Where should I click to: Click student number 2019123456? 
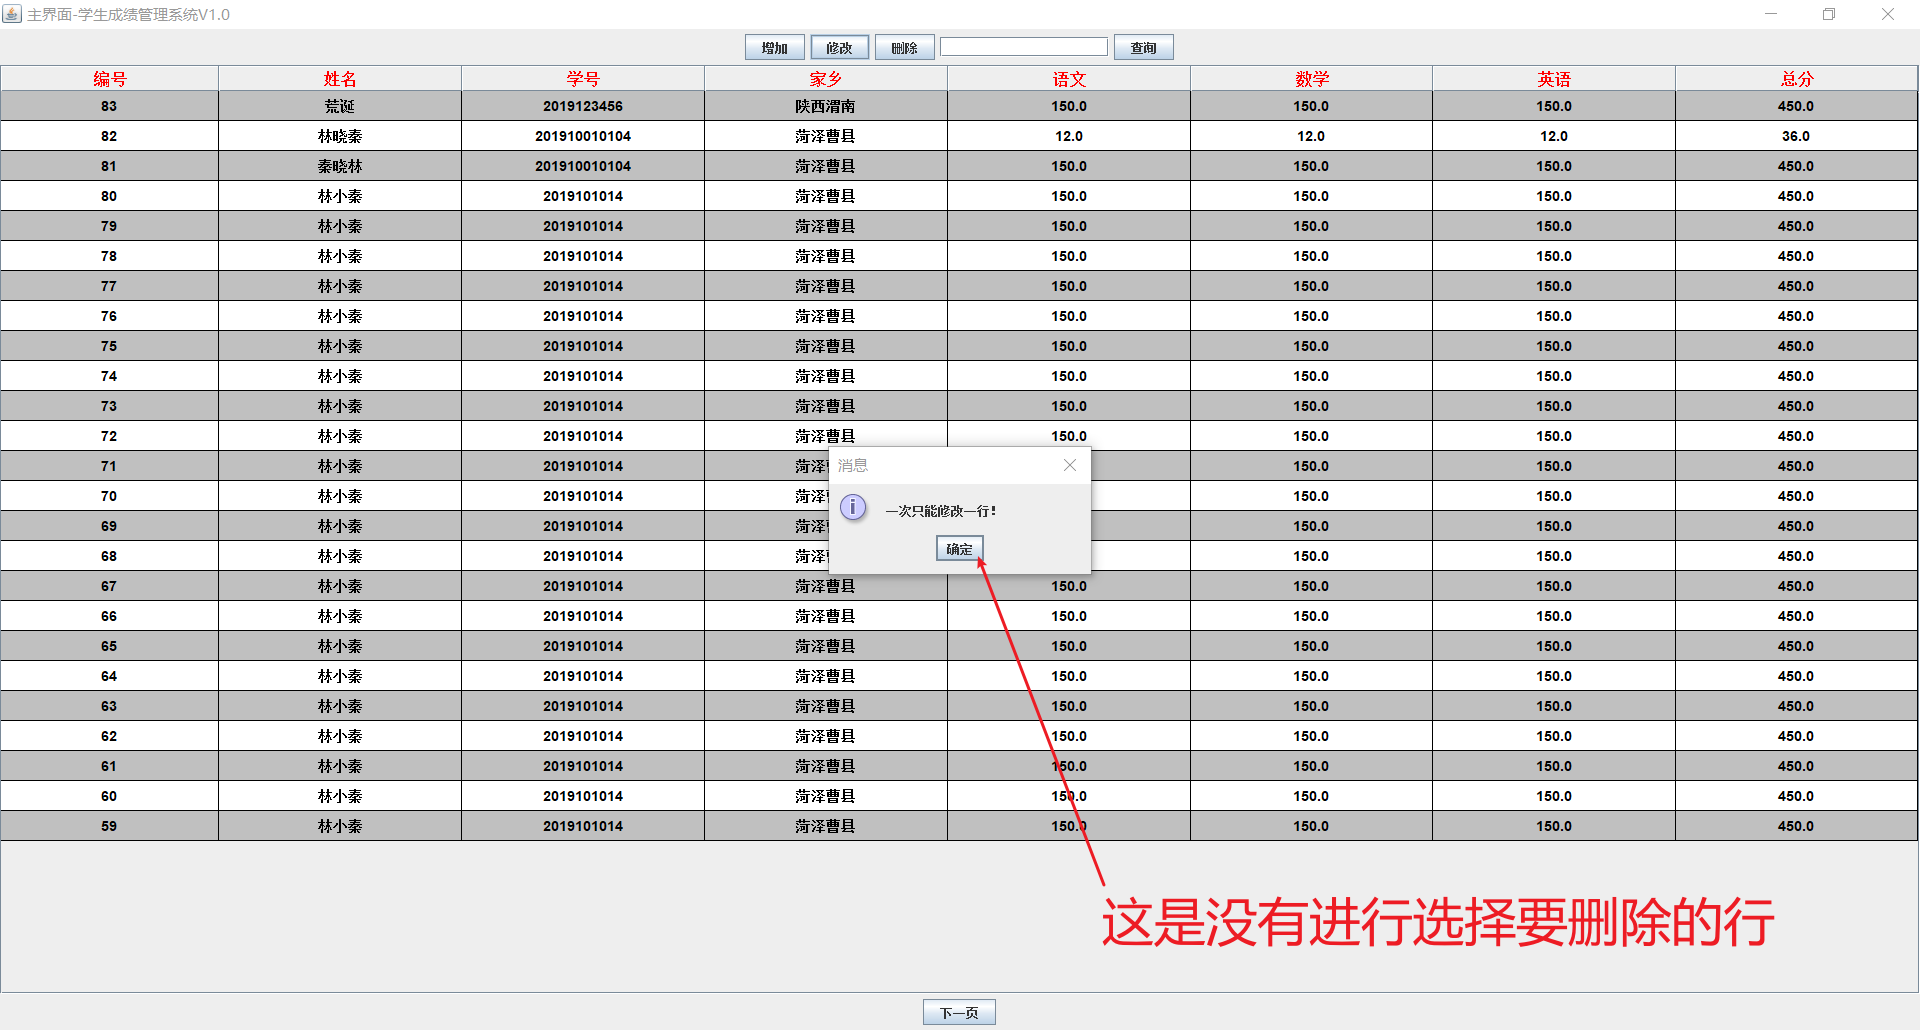tap(583, 106)
